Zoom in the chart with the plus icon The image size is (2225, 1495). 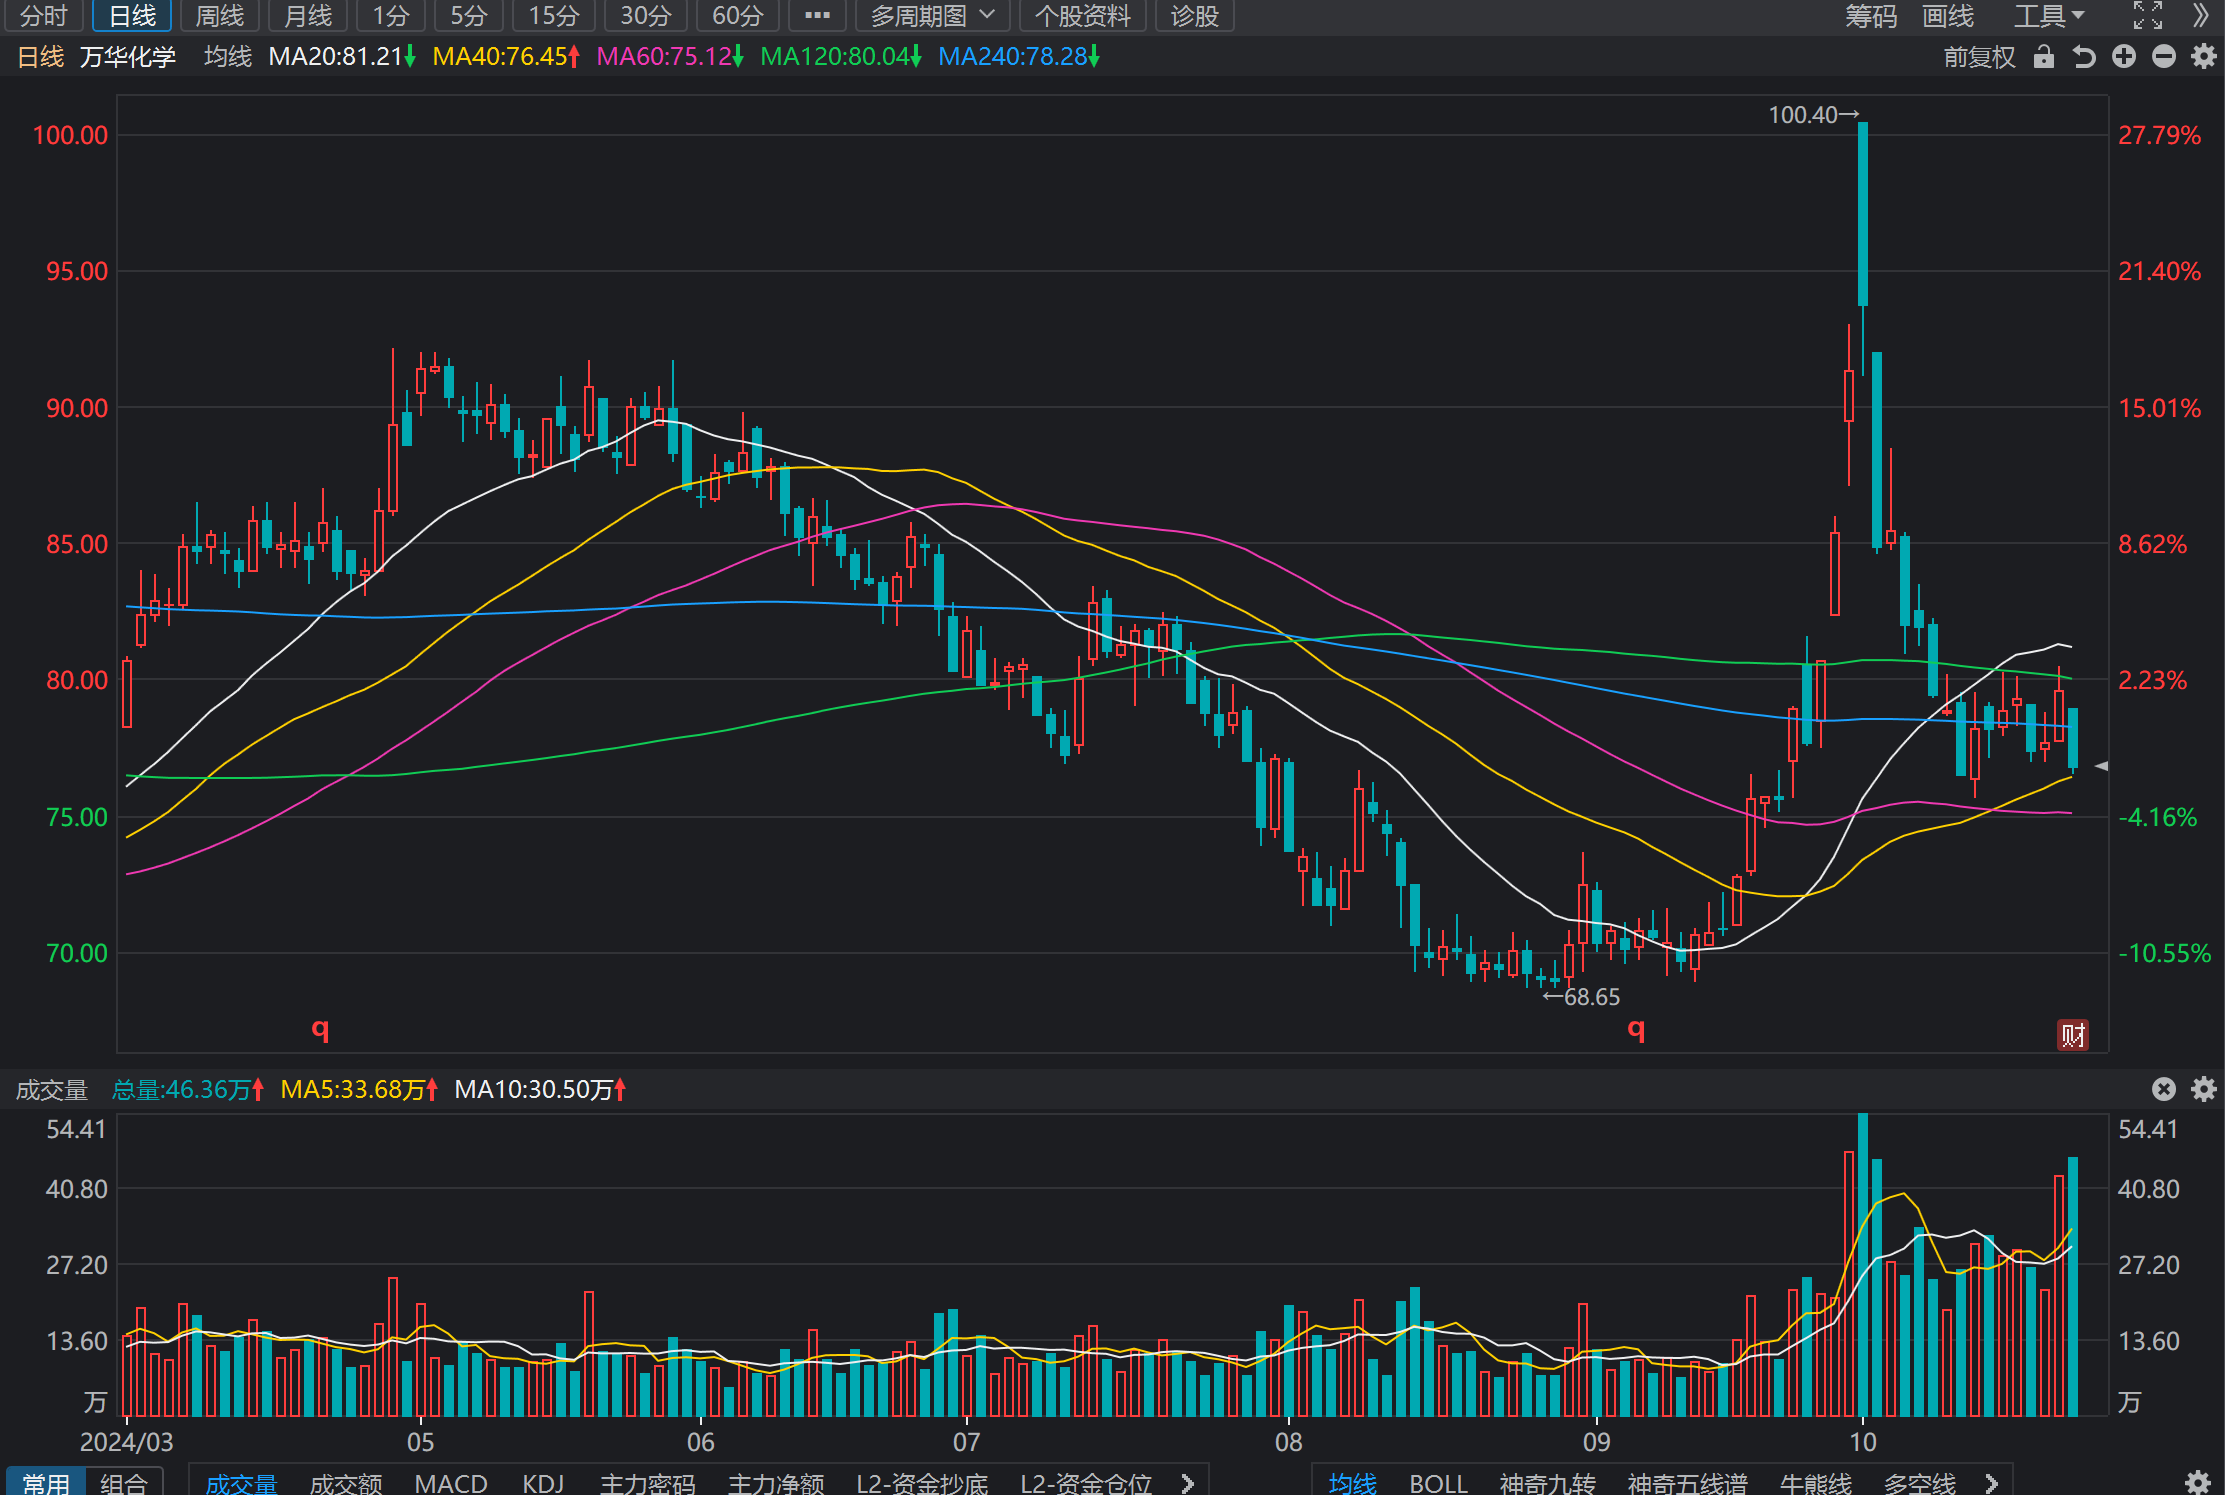pyautogui.click(x=2124, y=57)
